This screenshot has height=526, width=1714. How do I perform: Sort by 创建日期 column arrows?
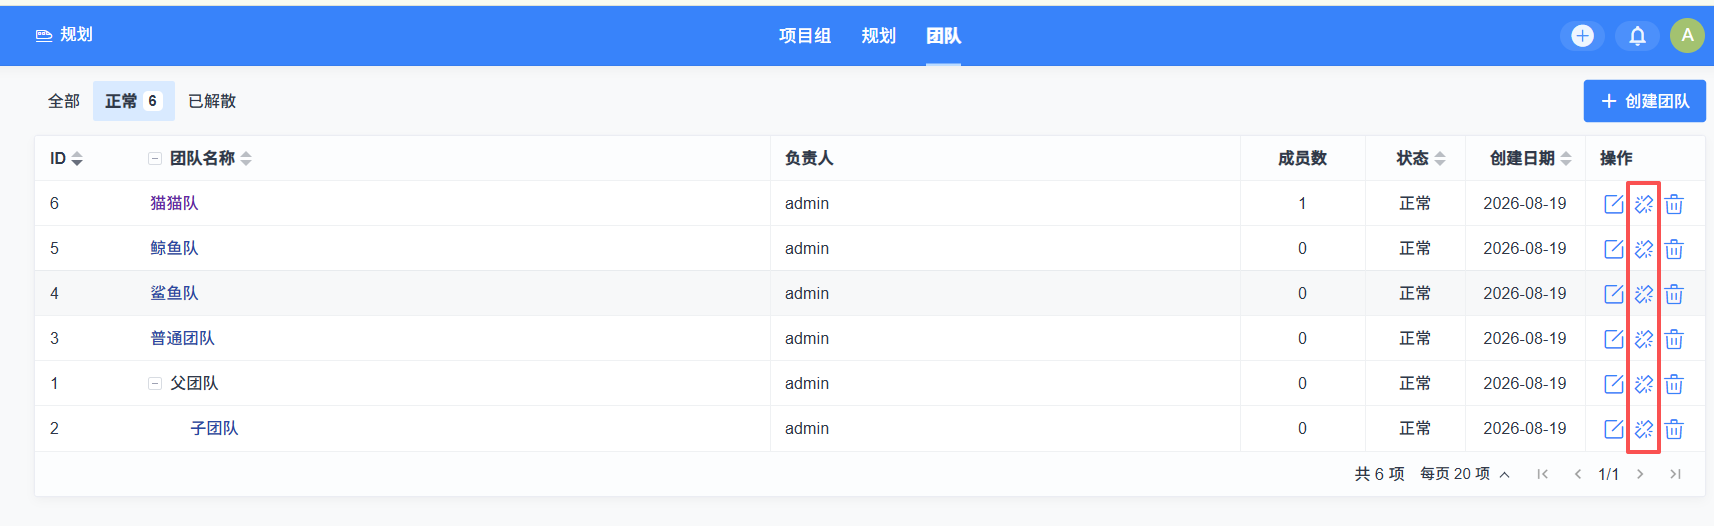point(1566,158)
